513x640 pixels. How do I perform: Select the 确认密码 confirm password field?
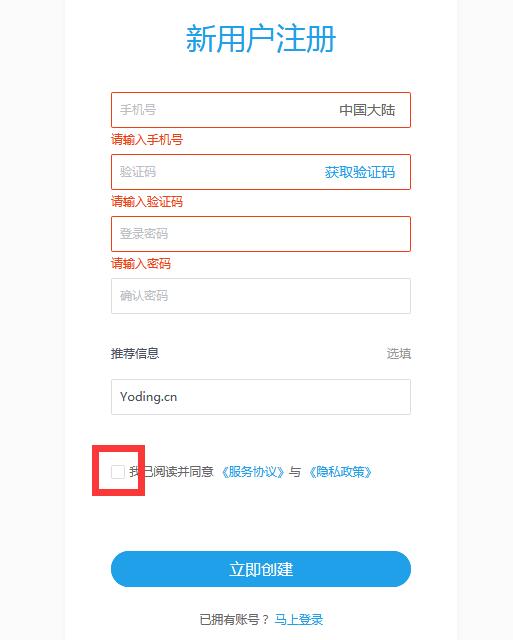261,296
